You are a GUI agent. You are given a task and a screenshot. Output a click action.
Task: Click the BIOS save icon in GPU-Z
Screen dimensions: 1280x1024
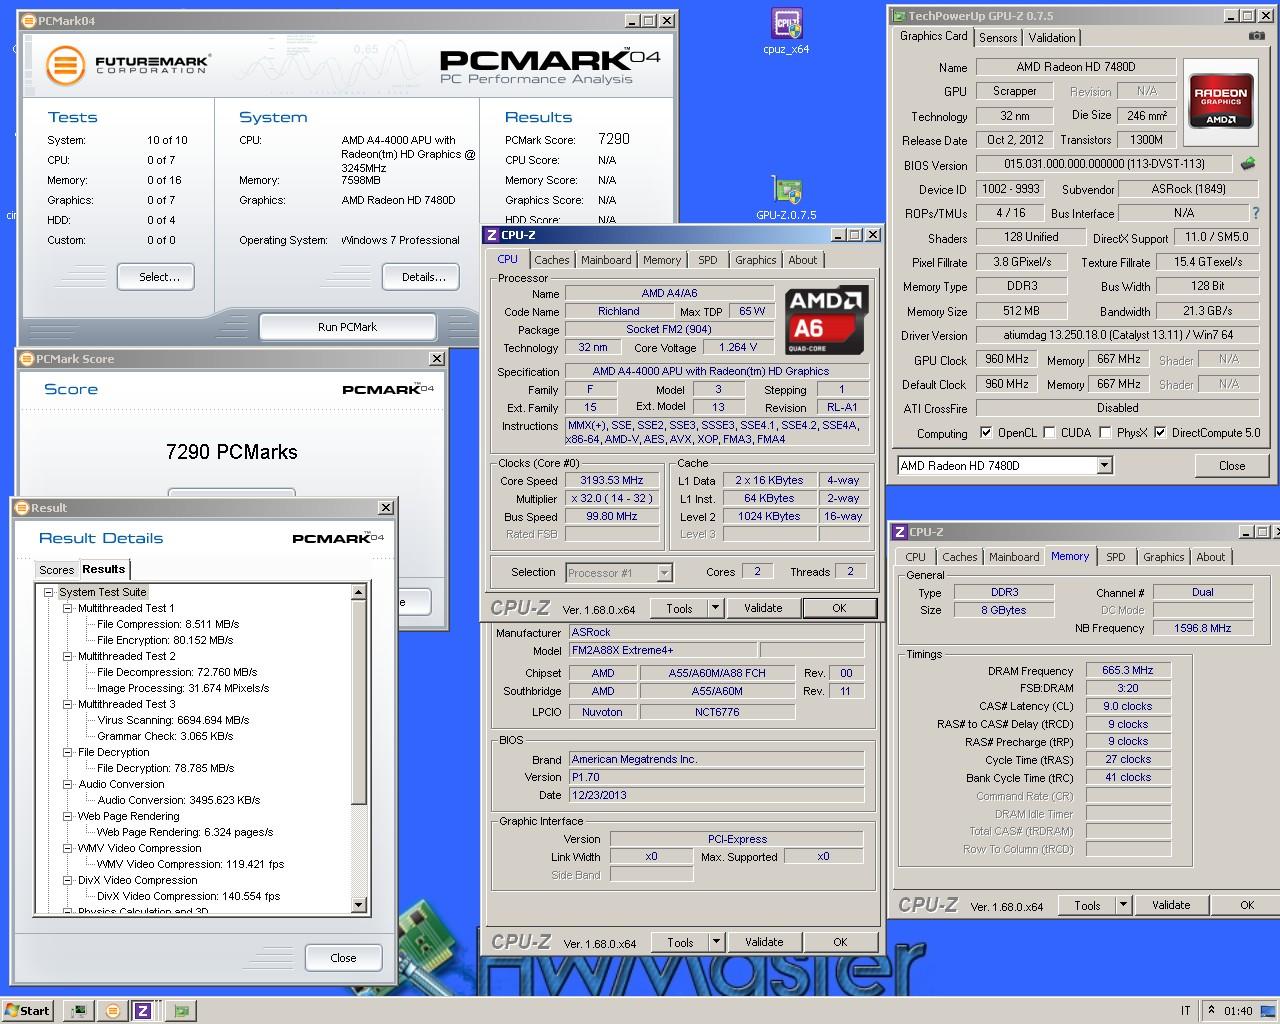[1248, 163]
